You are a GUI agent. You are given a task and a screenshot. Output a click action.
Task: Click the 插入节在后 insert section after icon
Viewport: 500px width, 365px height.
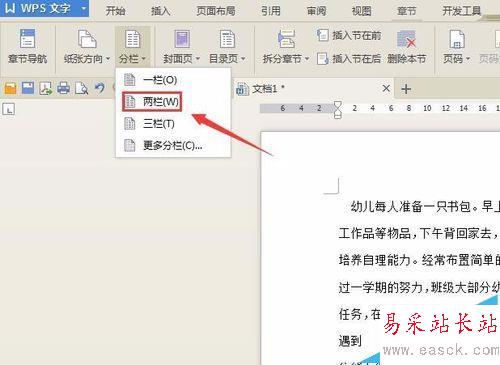[x=323, y=59]
